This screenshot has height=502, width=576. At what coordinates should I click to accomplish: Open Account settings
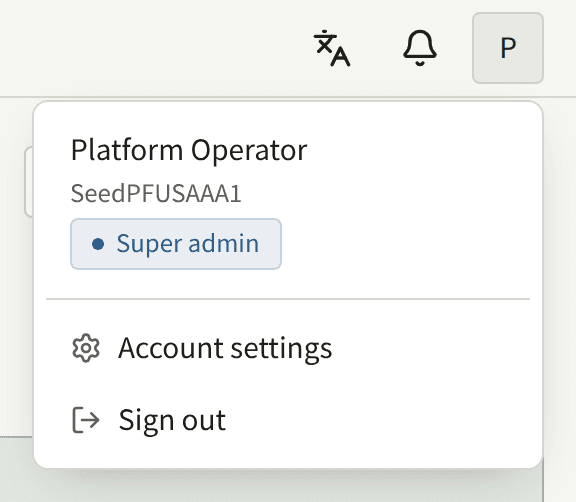[x=288, y=348]
